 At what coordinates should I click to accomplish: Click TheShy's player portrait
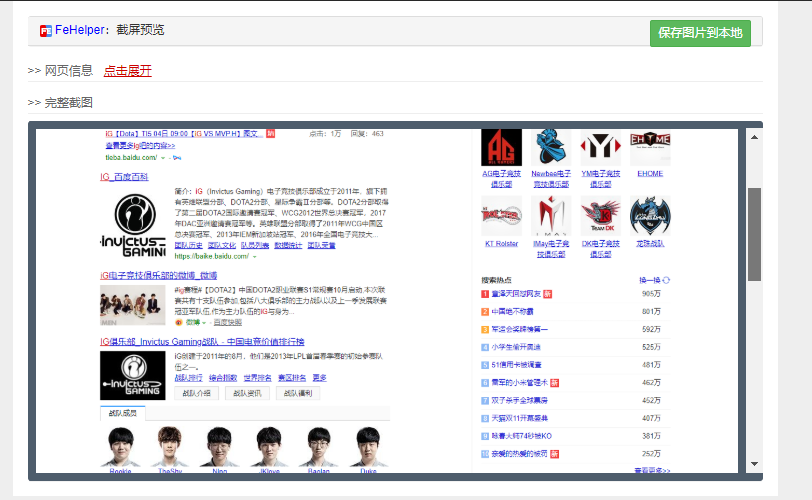[170, 447]
